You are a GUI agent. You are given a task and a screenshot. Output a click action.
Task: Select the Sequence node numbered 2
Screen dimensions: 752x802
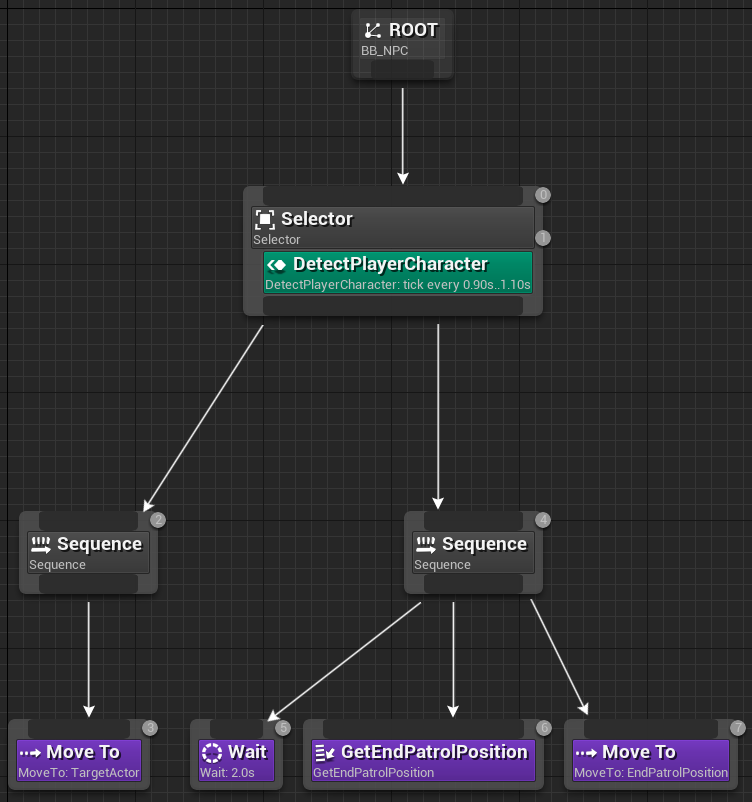(x=89, y=552)
